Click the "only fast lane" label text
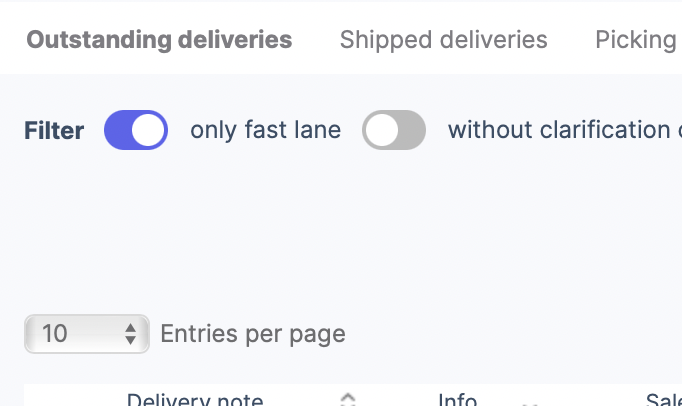Viewport: 682px width, 406px height. point(265,130)
